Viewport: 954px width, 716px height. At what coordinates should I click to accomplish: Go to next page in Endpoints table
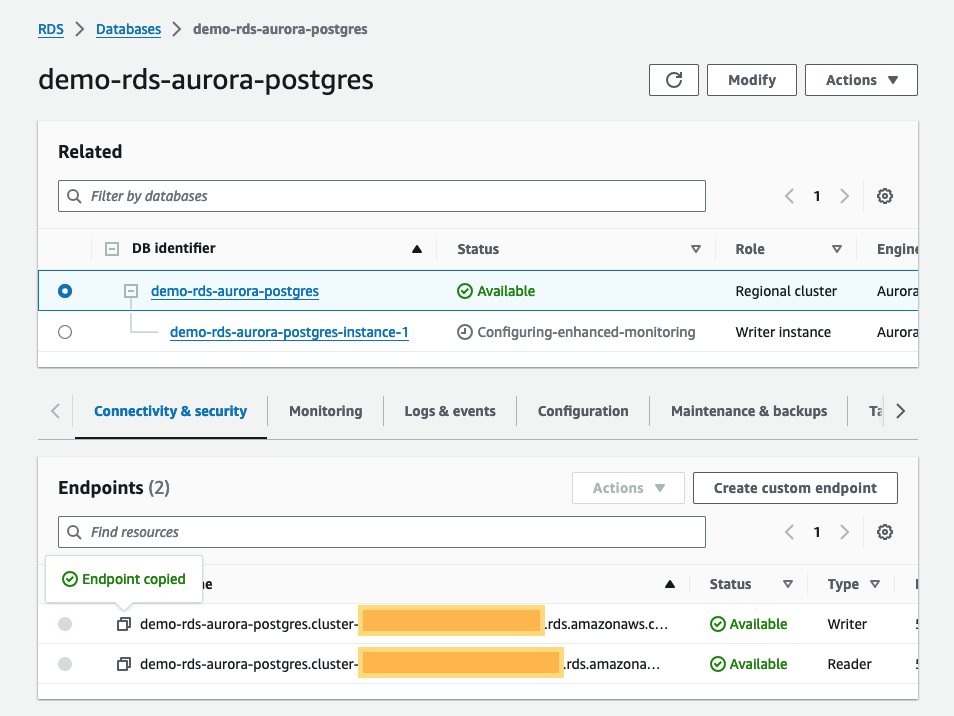point(844,532)
